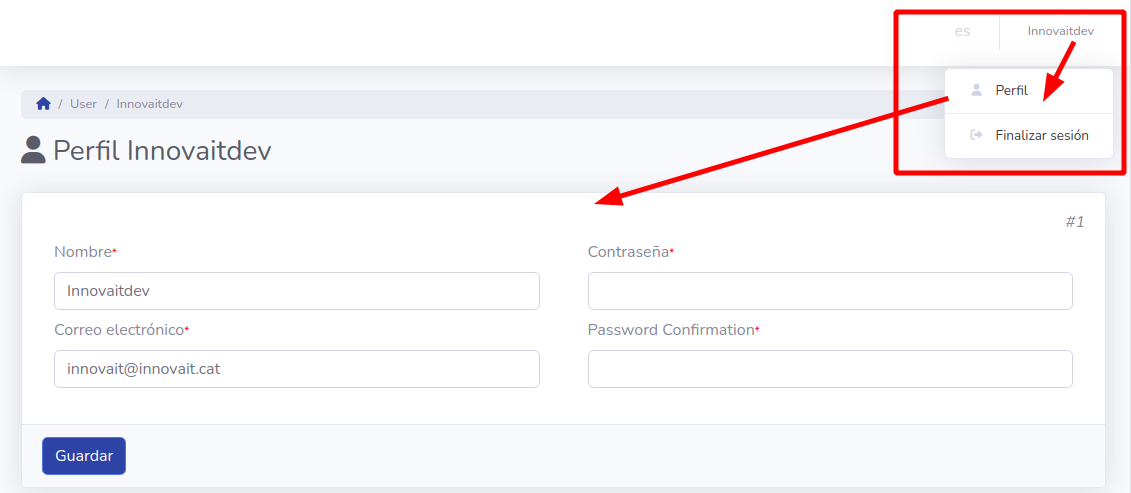1131x493 pixels.
Task: Open the "es" language selector
Action: coord(962,31)
